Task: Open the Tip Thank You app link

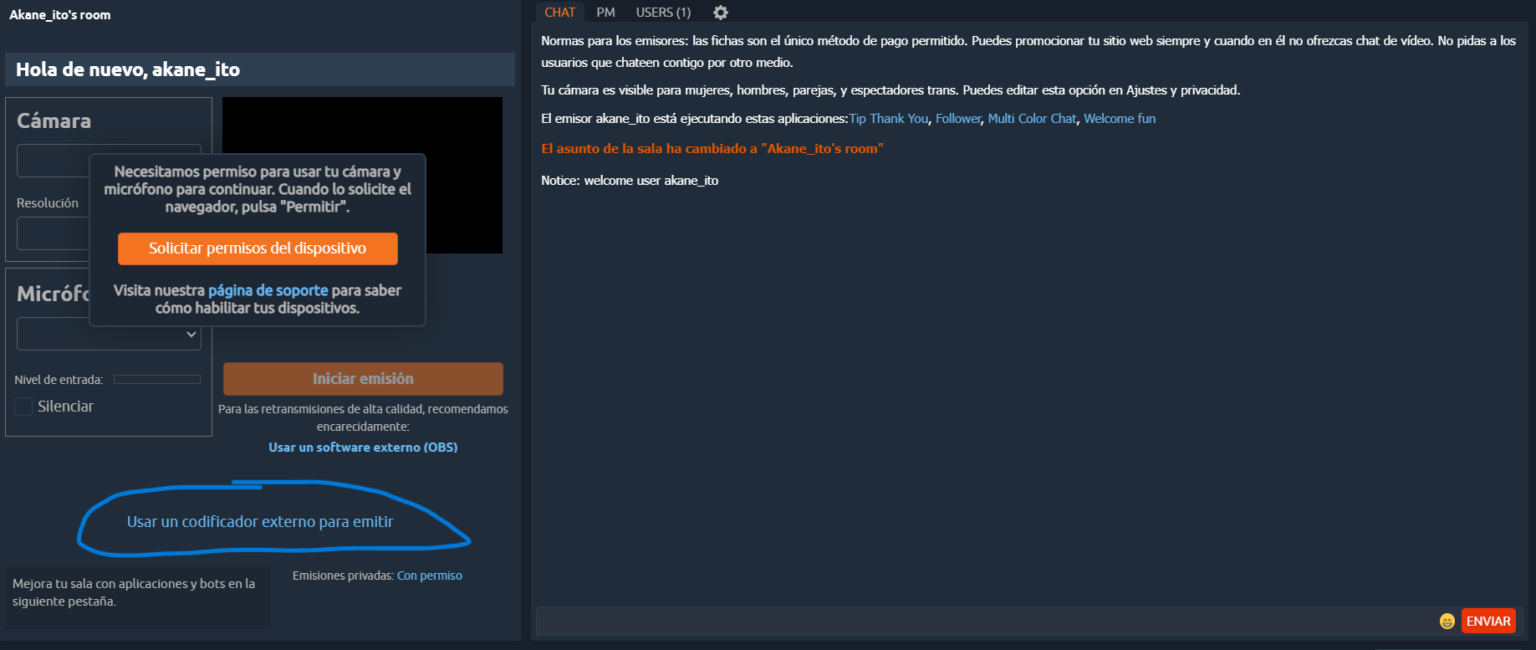Action: (889, 118)
